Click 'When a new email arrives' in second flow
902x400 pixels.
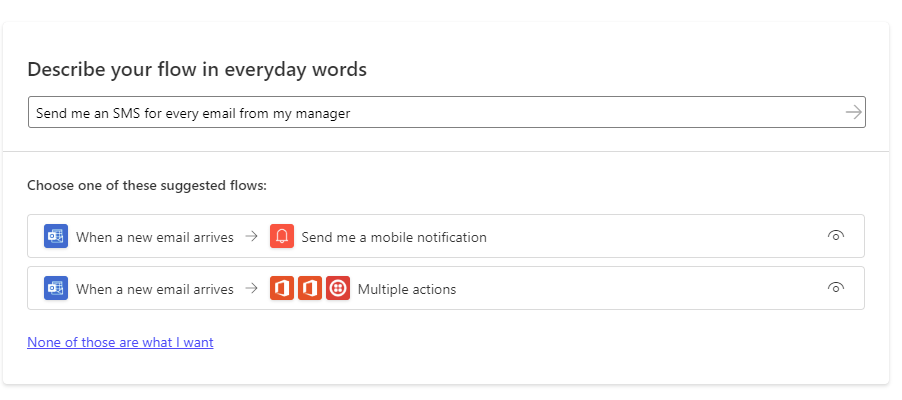(x=155, y=290)
